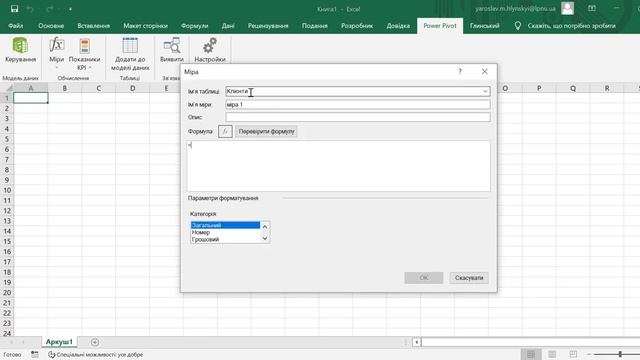Open the Міри measures menu
This screenshot has height=360, width=640.
(x=57, y=53)
